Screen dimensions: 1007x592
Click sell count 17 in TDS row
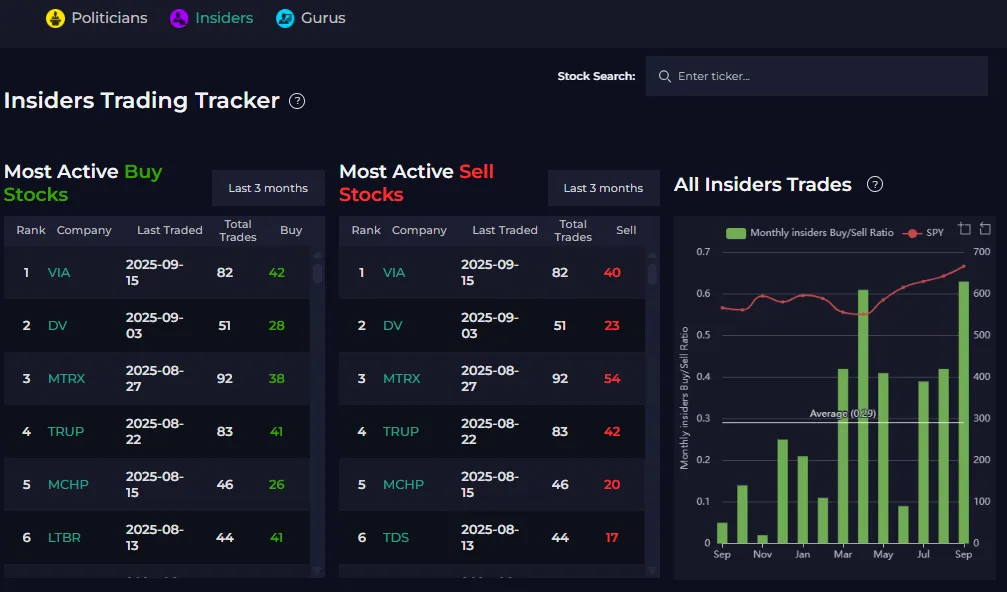point(611,537)
